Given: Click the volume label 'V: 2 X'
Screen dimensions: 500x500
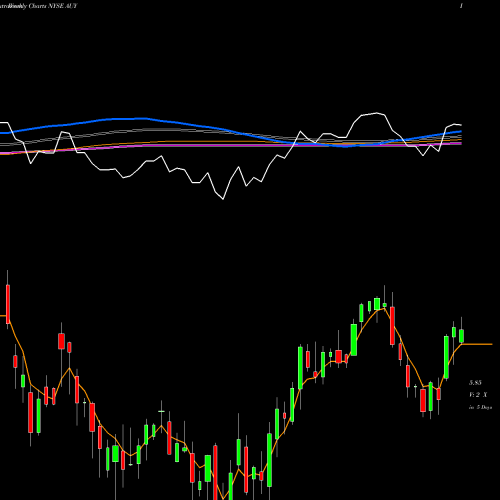Looking at the screenshot, I should tap(478, 395).
